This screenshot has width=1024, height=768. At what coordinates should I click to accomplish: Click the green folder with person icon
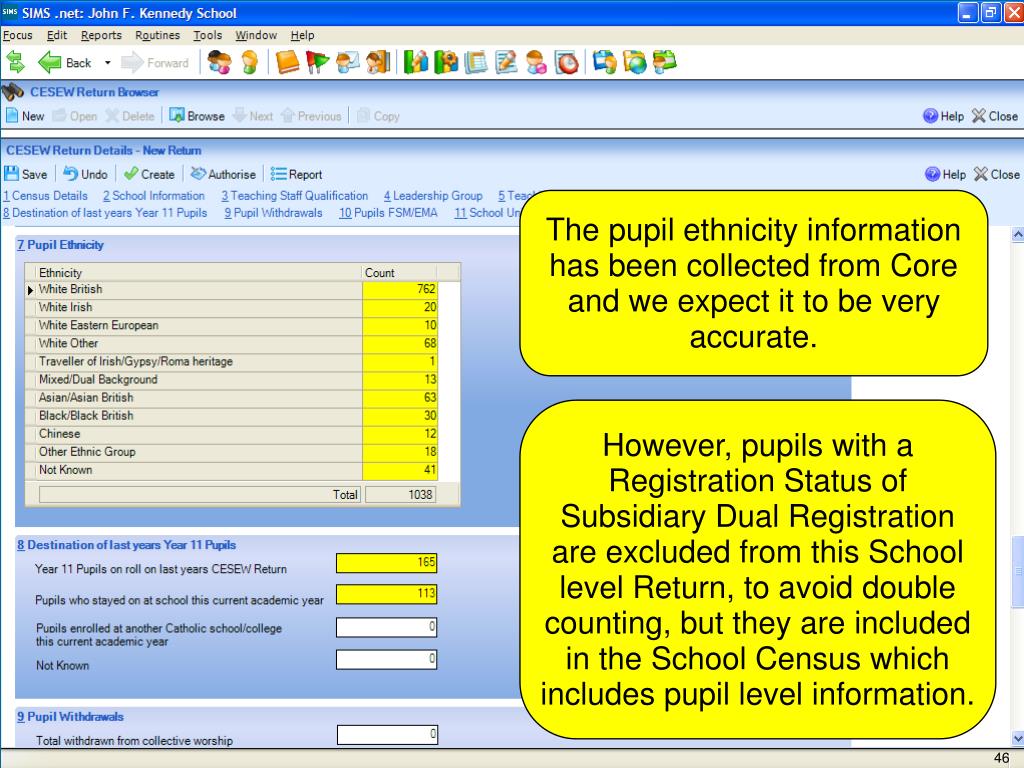click(665, 62)
